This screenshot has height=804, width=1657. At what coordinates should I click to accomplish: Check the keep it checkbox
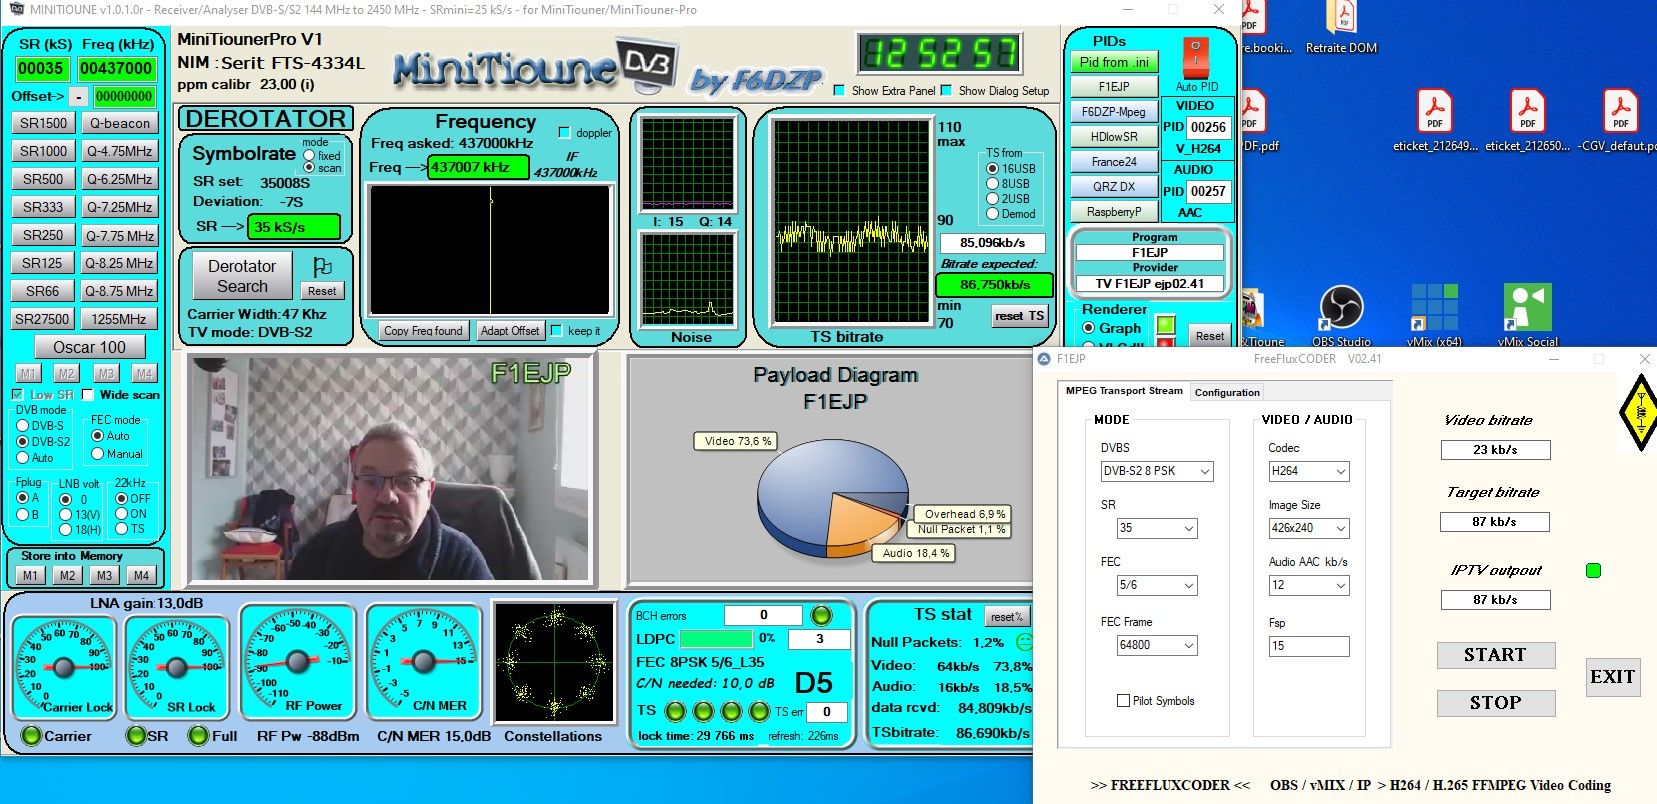[x=558, y=331]
